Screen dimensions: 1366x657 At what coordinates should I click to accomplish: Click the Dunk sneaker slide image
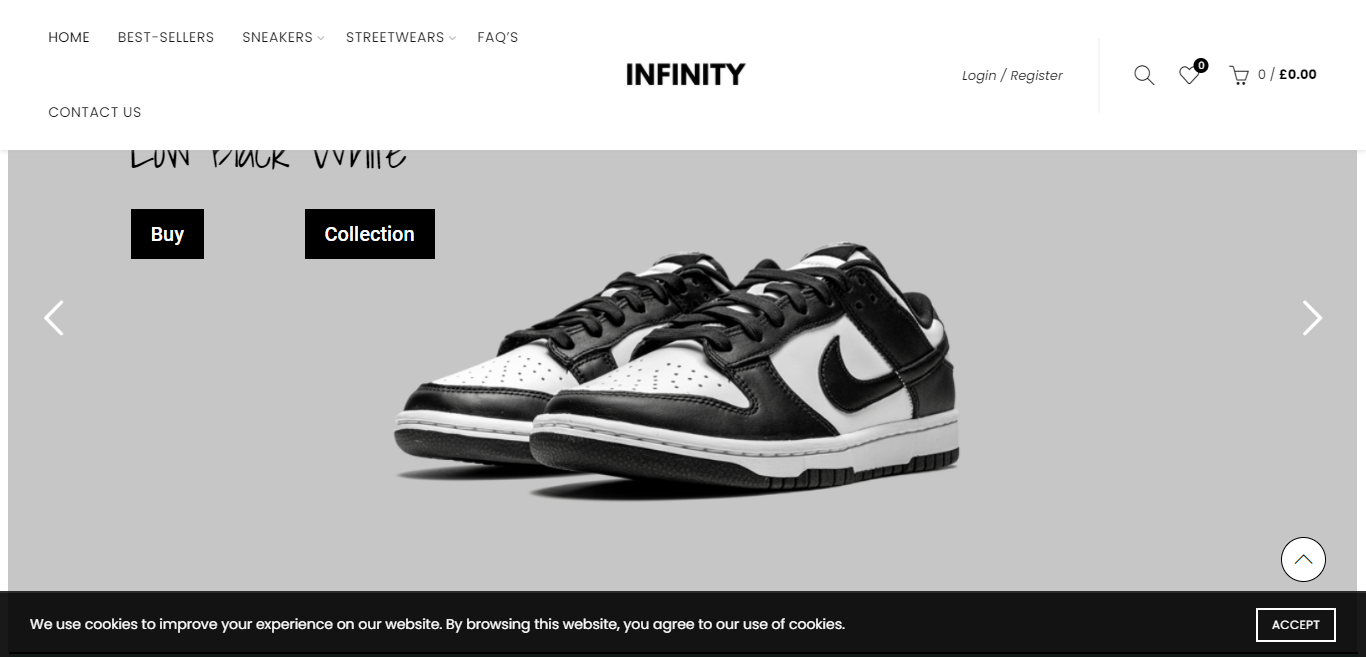pos(676,370)
